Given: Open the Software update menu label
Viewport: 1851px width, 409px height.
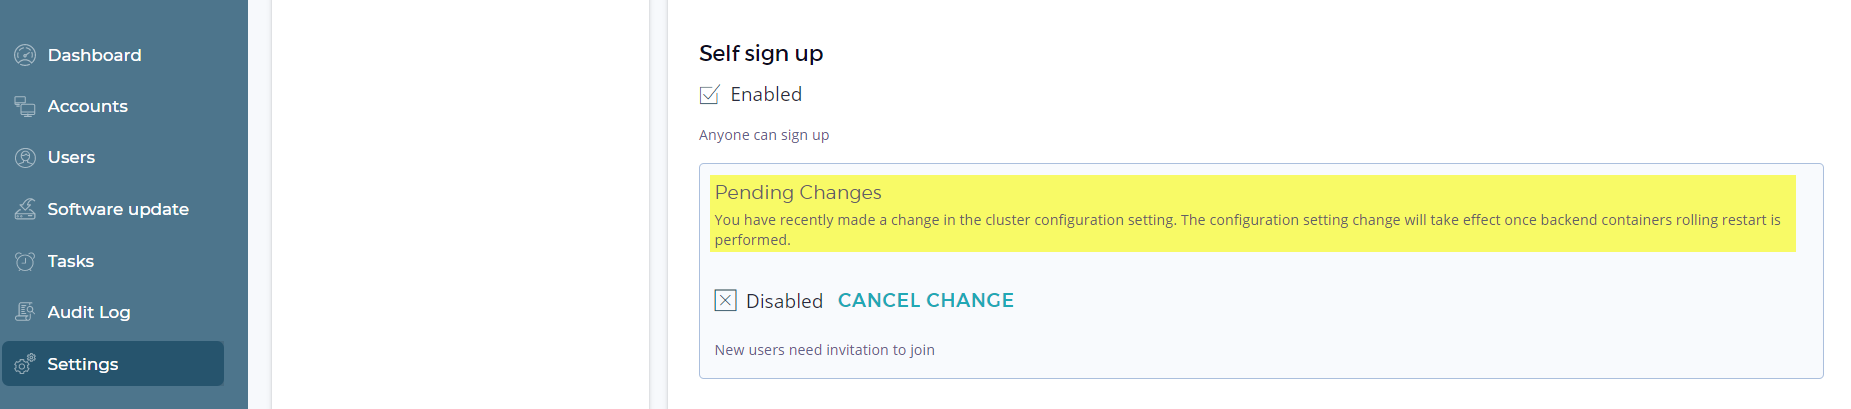Looking at the screenshot, I should 118,209.
